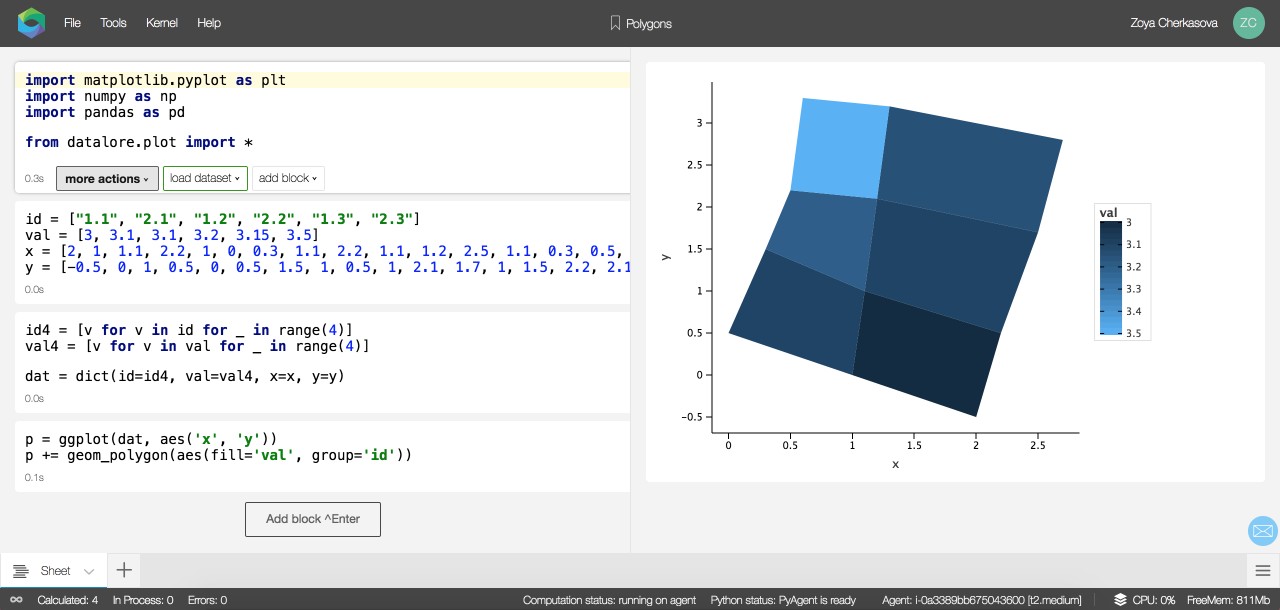
Task: Click the Errors: 0 status entry
Action: 208,600
